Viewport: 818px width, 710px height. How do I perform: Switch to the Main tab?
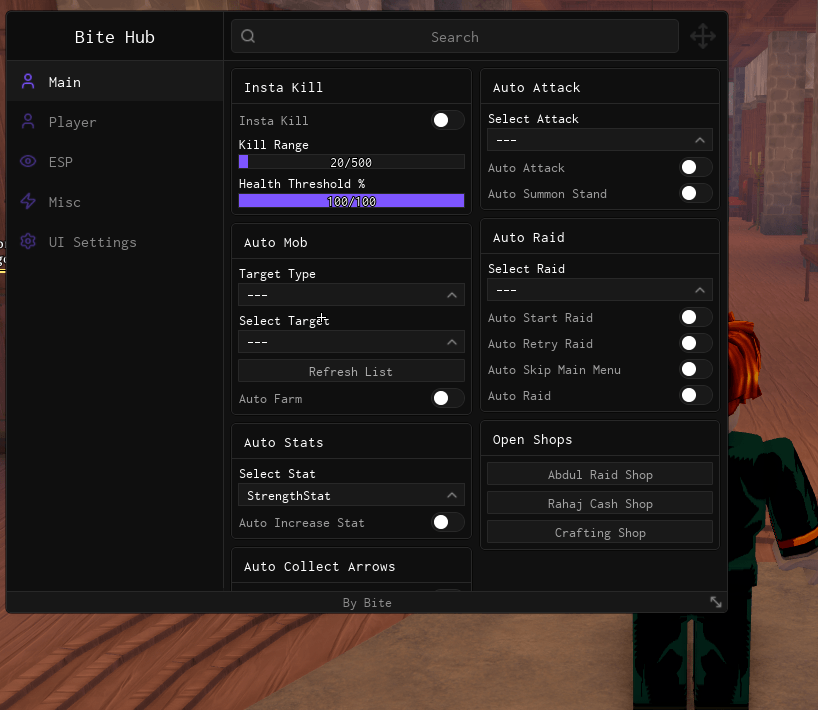click(x=115, y=81)
